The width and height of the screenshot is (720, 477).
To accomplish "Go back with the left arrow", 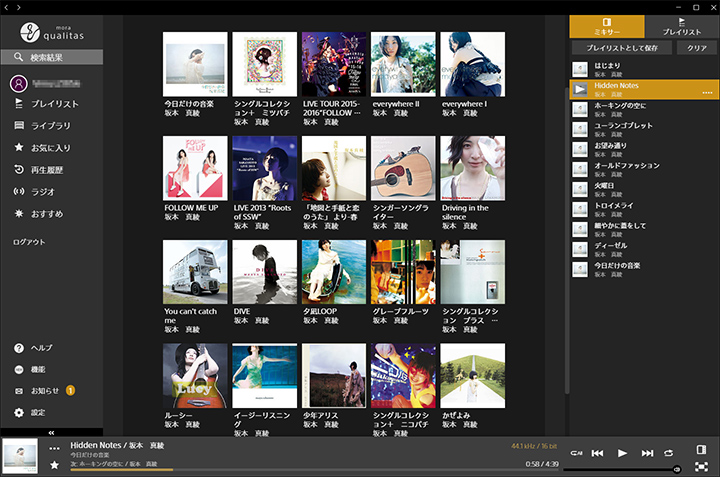I will tap(6, 7).
